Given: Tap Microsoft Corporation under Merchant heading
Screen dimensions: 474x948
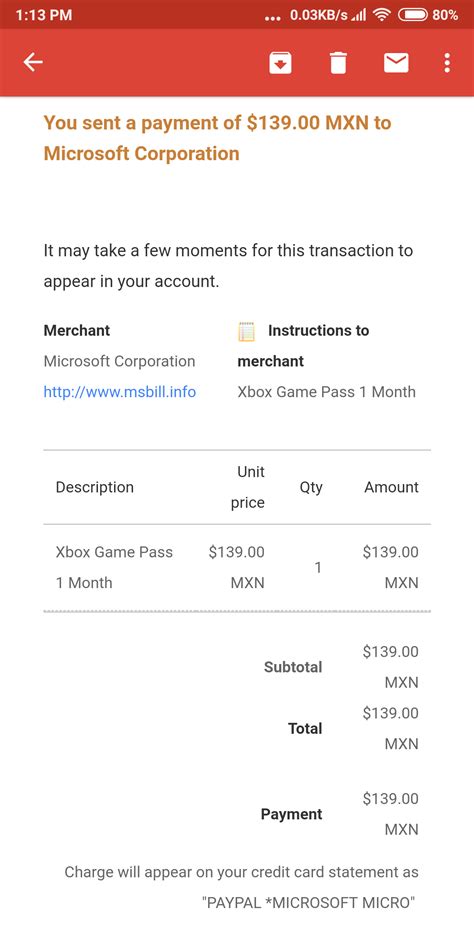Looking at the screenshot, I should pyautogui.click(x=119, y=362).
